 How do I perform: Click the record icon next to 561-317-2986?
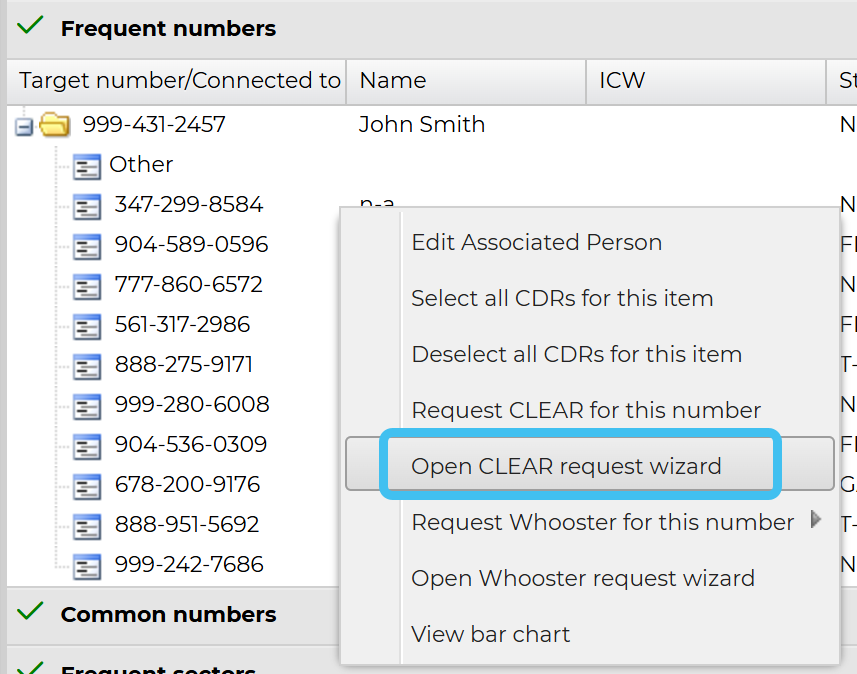click(x=88, y=326)
